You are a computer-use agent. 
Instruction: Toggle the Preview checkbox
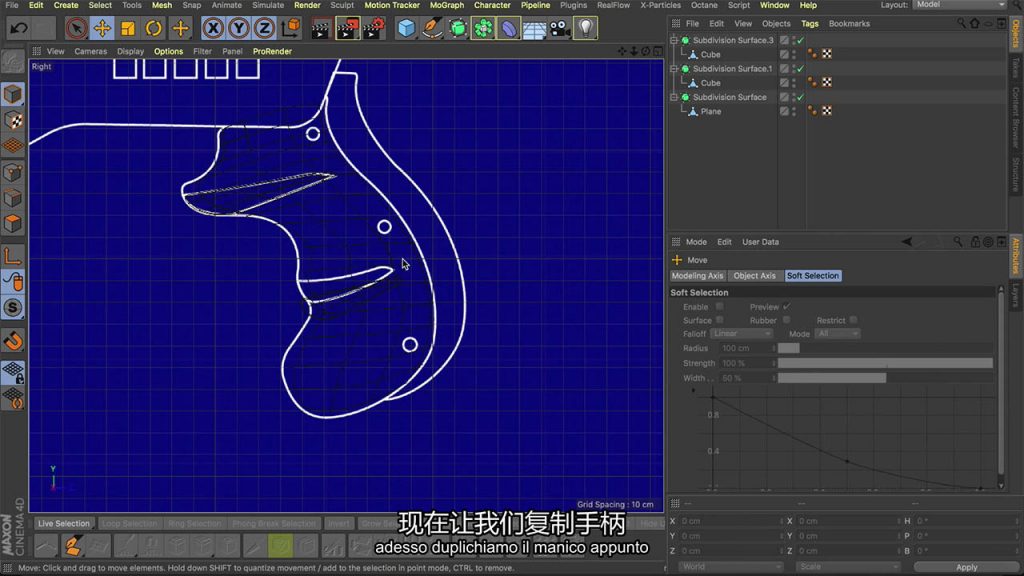coord(787,306)
